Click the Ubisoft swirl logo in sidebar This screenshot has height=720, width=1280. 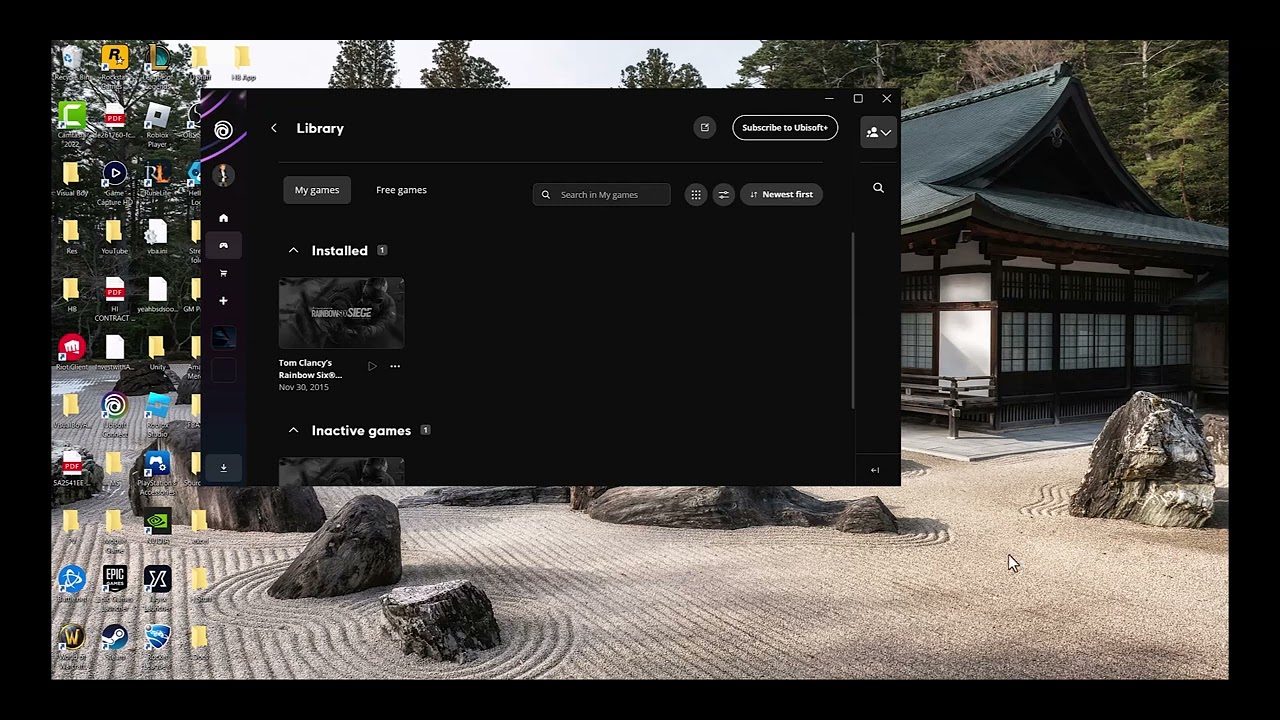(223, 130)
